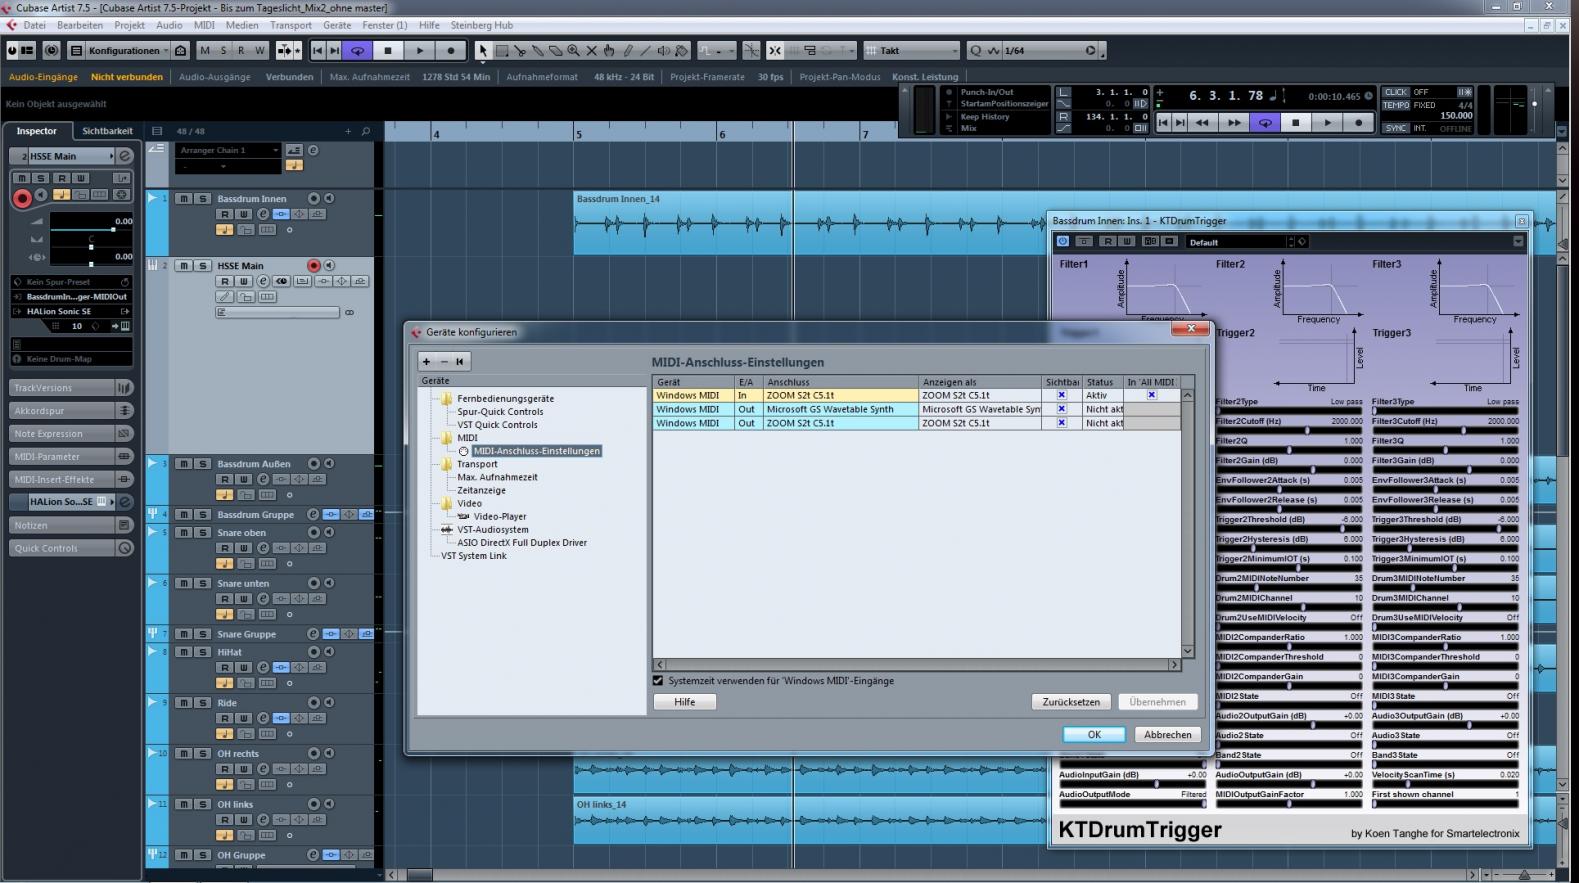Screen dimensions: 1579x883
Task: Click the toolbar Play button
Action: click(x=420, y=51)
